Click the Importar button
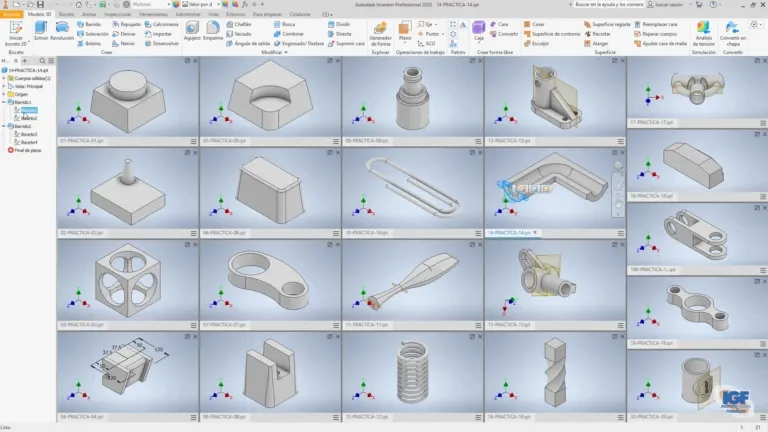The height and width of the screenshot is (432, 768). [x=158, y=34]
